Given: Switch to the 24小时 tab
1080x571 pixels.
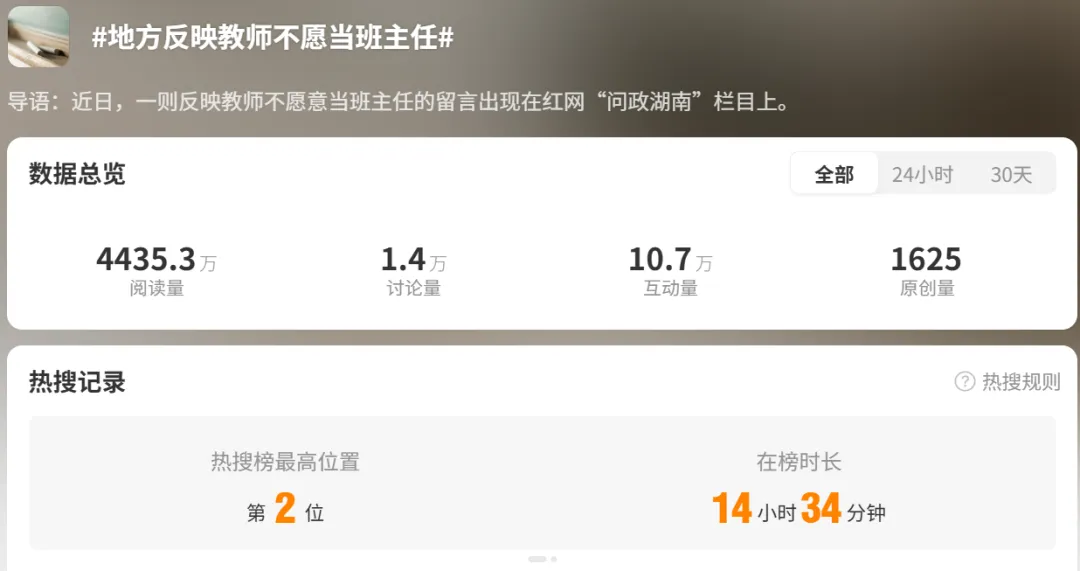Looking at the screenshot, I should (922, 174).
